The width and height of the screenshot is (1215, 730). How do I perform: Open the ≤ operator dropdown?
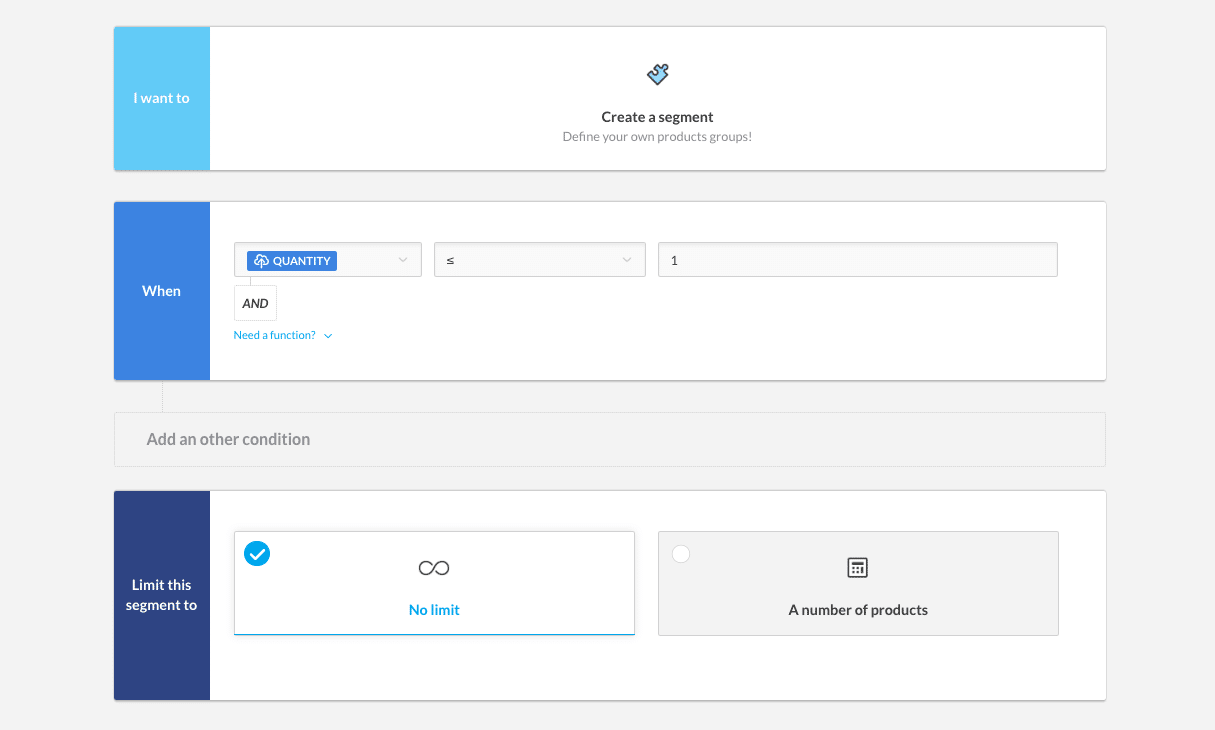coord(540,260)
